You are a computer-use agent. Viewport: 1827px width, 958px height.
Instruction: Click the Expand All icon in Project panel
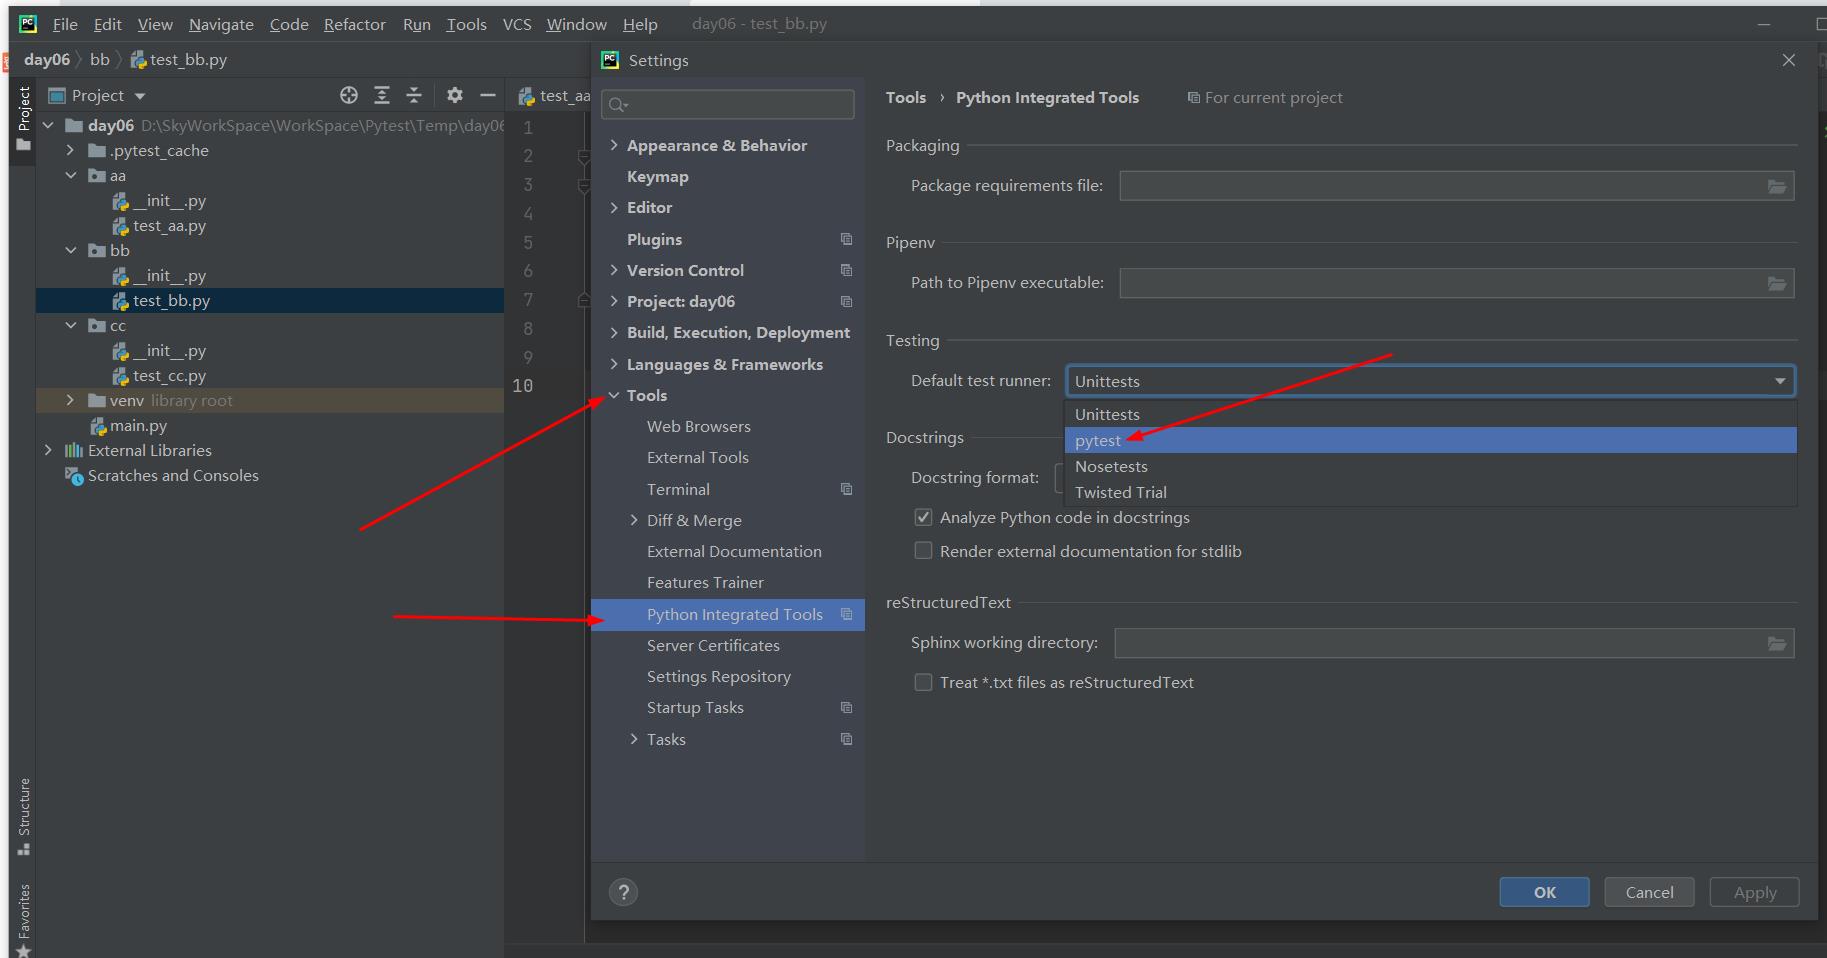pyautogui.click(x=382, y=95)
